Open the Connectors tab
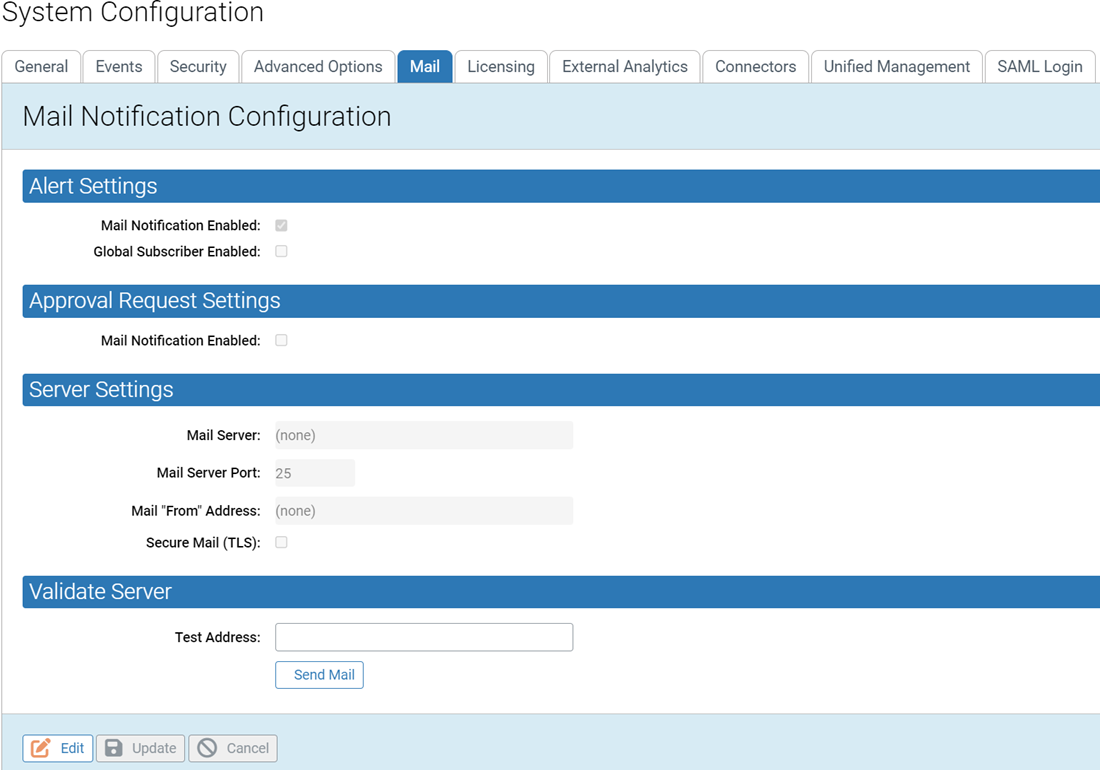The height and width of the screenshot is (770, 1100). 755,66
